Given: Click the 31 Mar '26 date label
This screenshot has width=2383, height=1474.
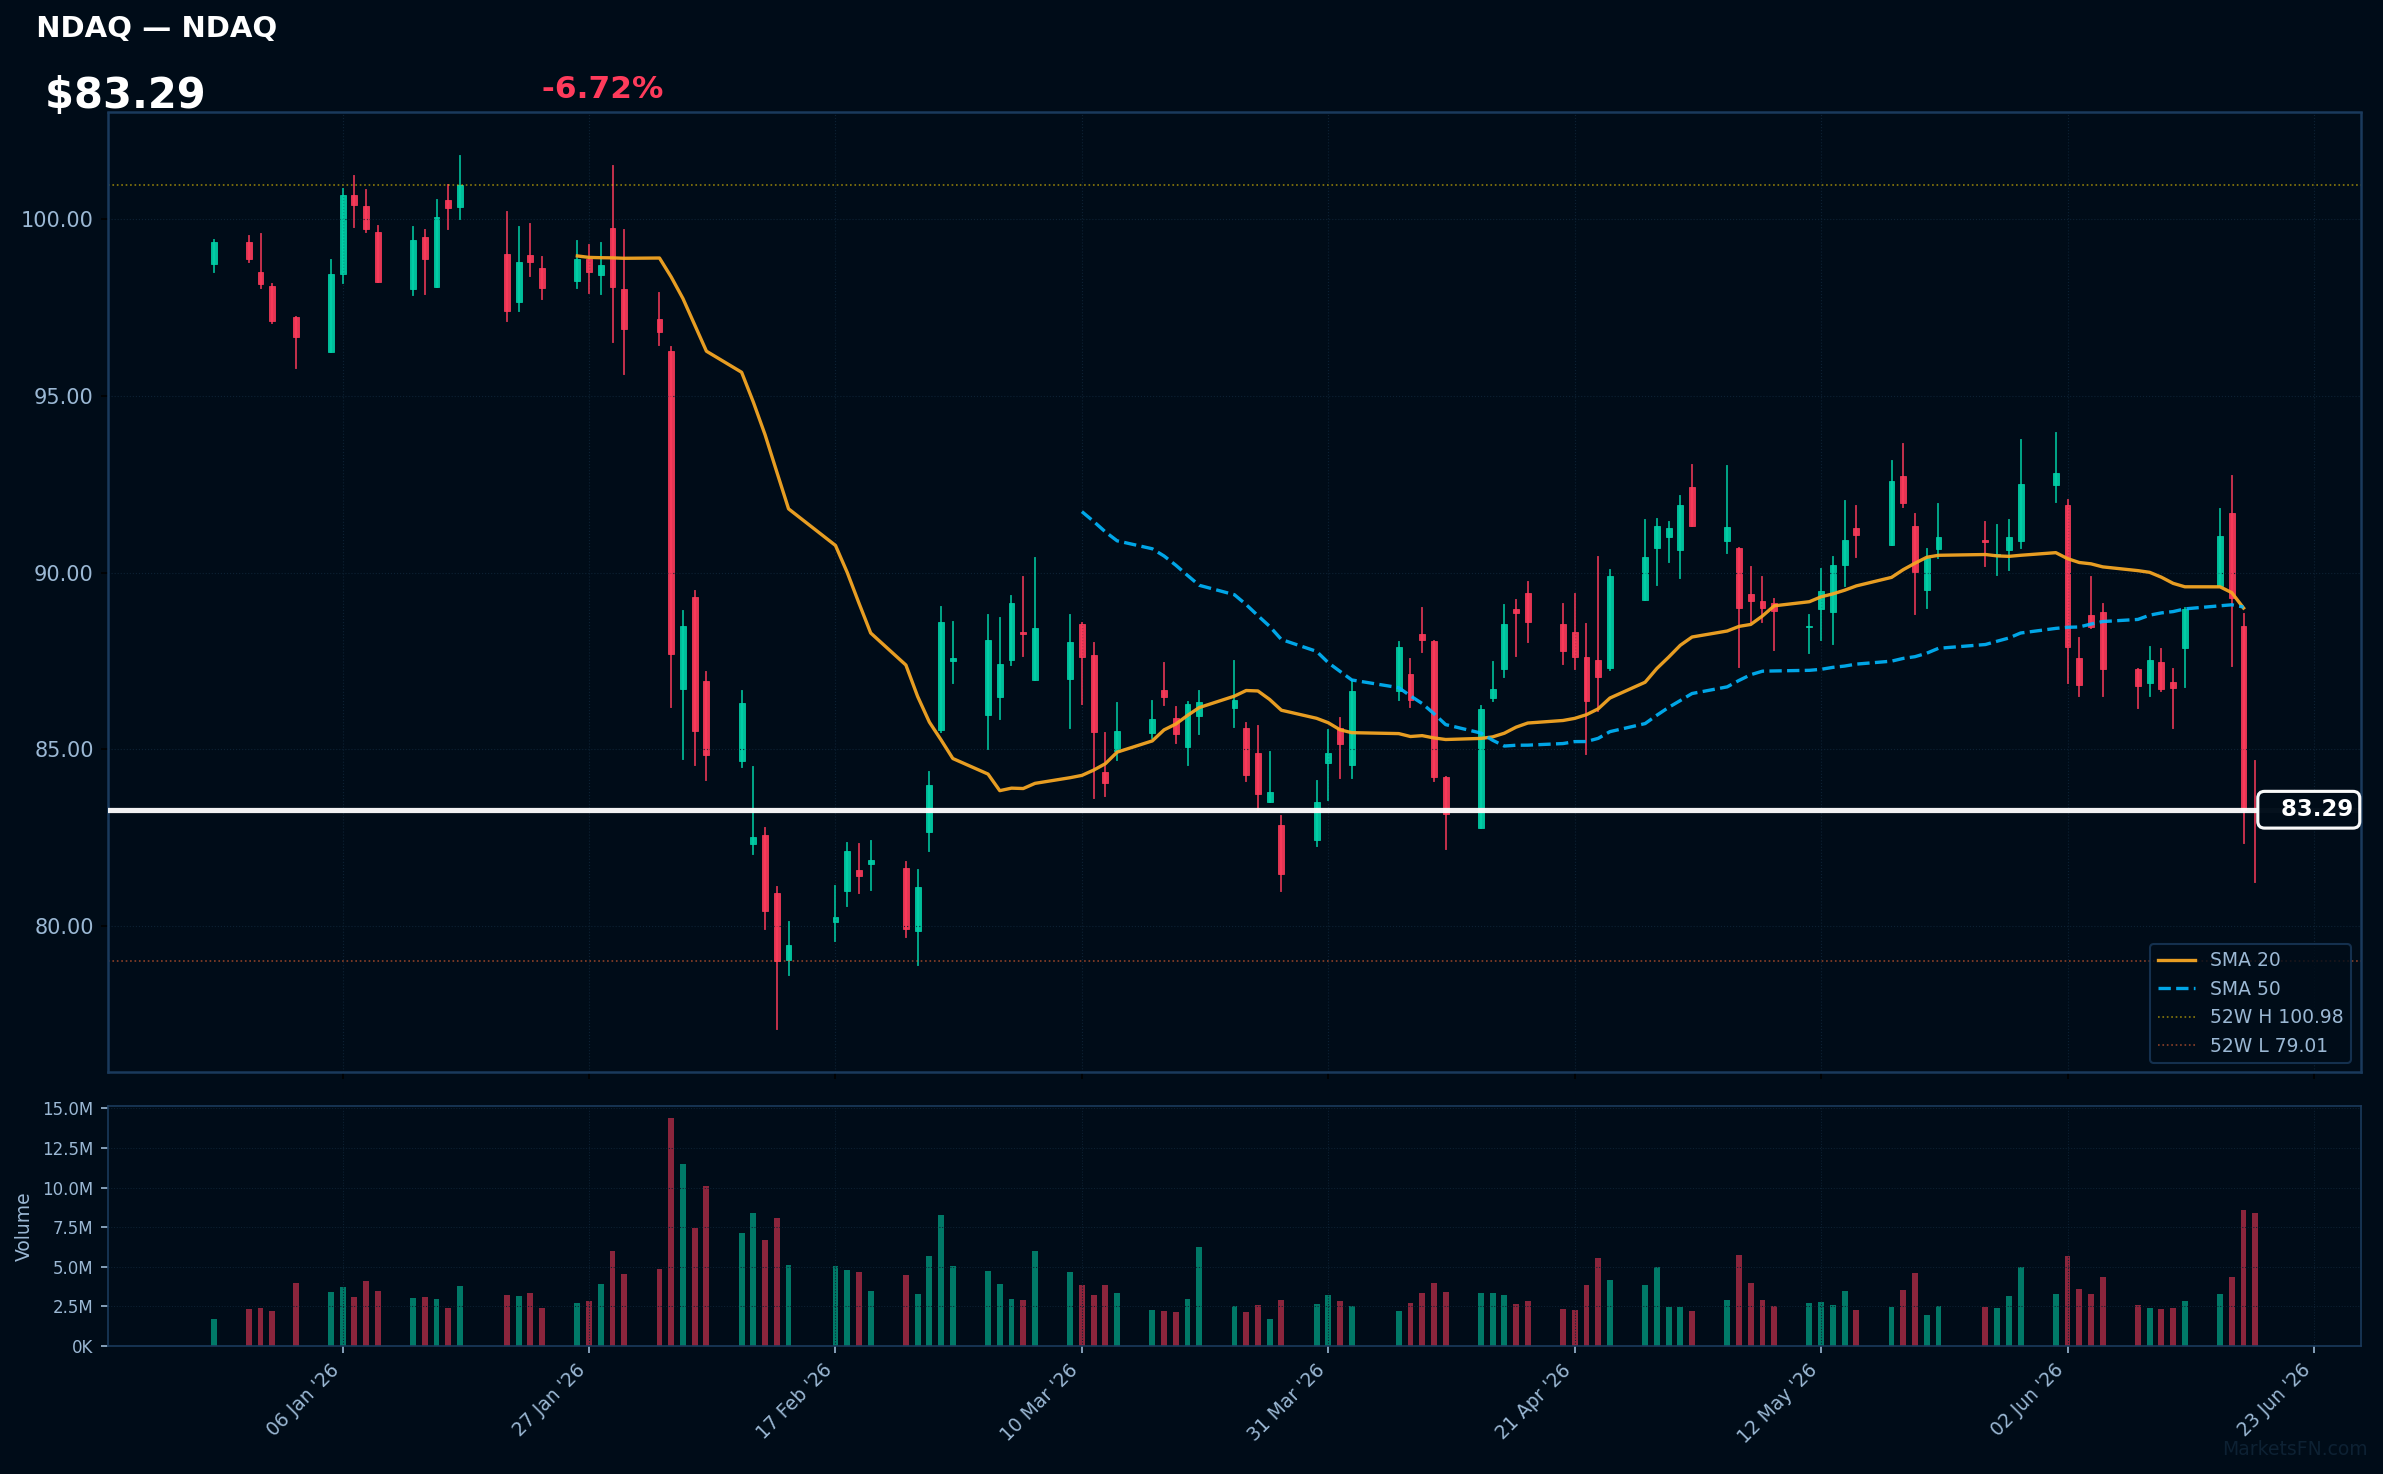Looking at the screenshot, I should coord(1285,1401).
